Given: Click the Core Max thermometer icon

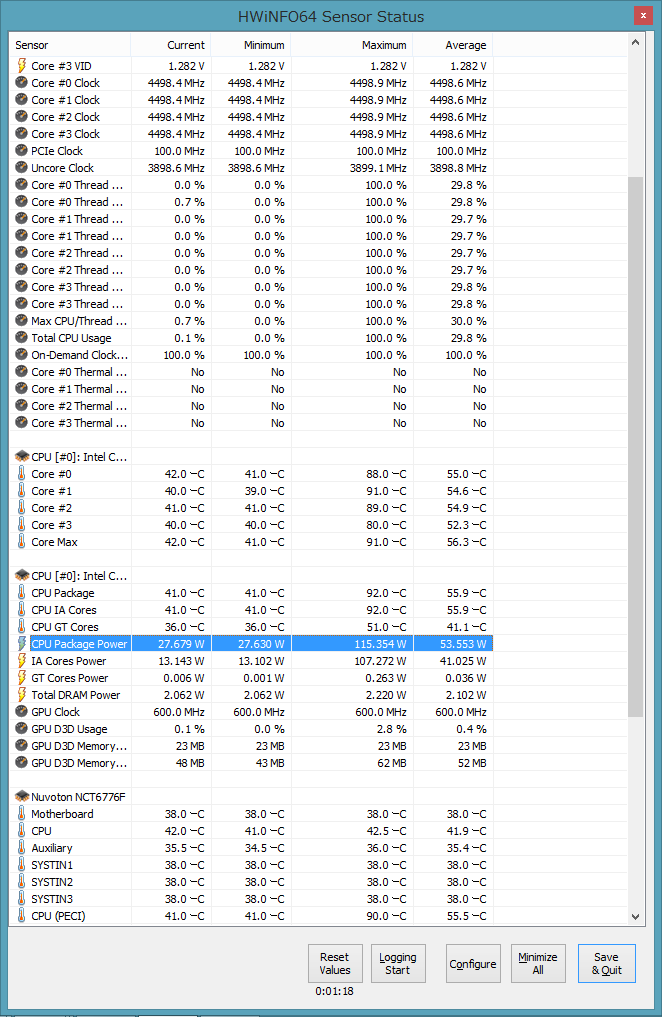Looking at the screenshot, I should pos(21,542).
